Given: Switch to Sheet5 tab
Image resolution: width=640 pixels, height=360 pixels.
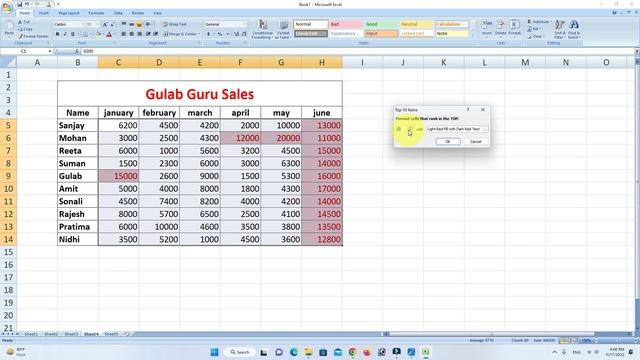Looking at the screenshot, I should [x=111, y=334].
